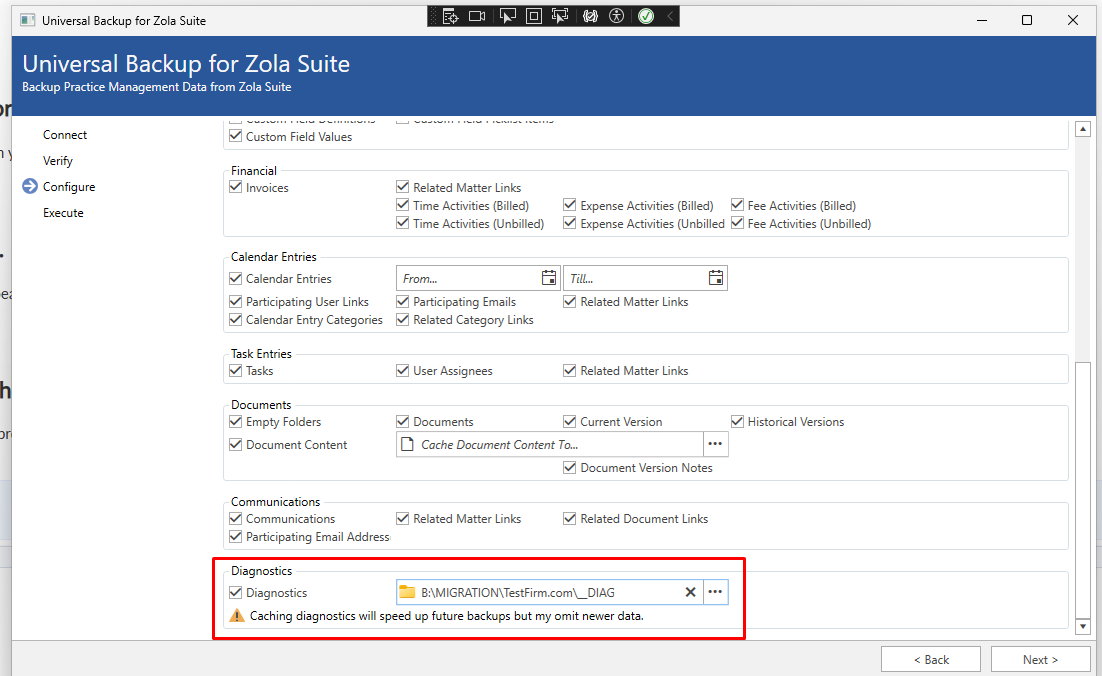Toggle Participating User Links checkbox
This screenshot has height=676, width=1102.
coord(236,301)
